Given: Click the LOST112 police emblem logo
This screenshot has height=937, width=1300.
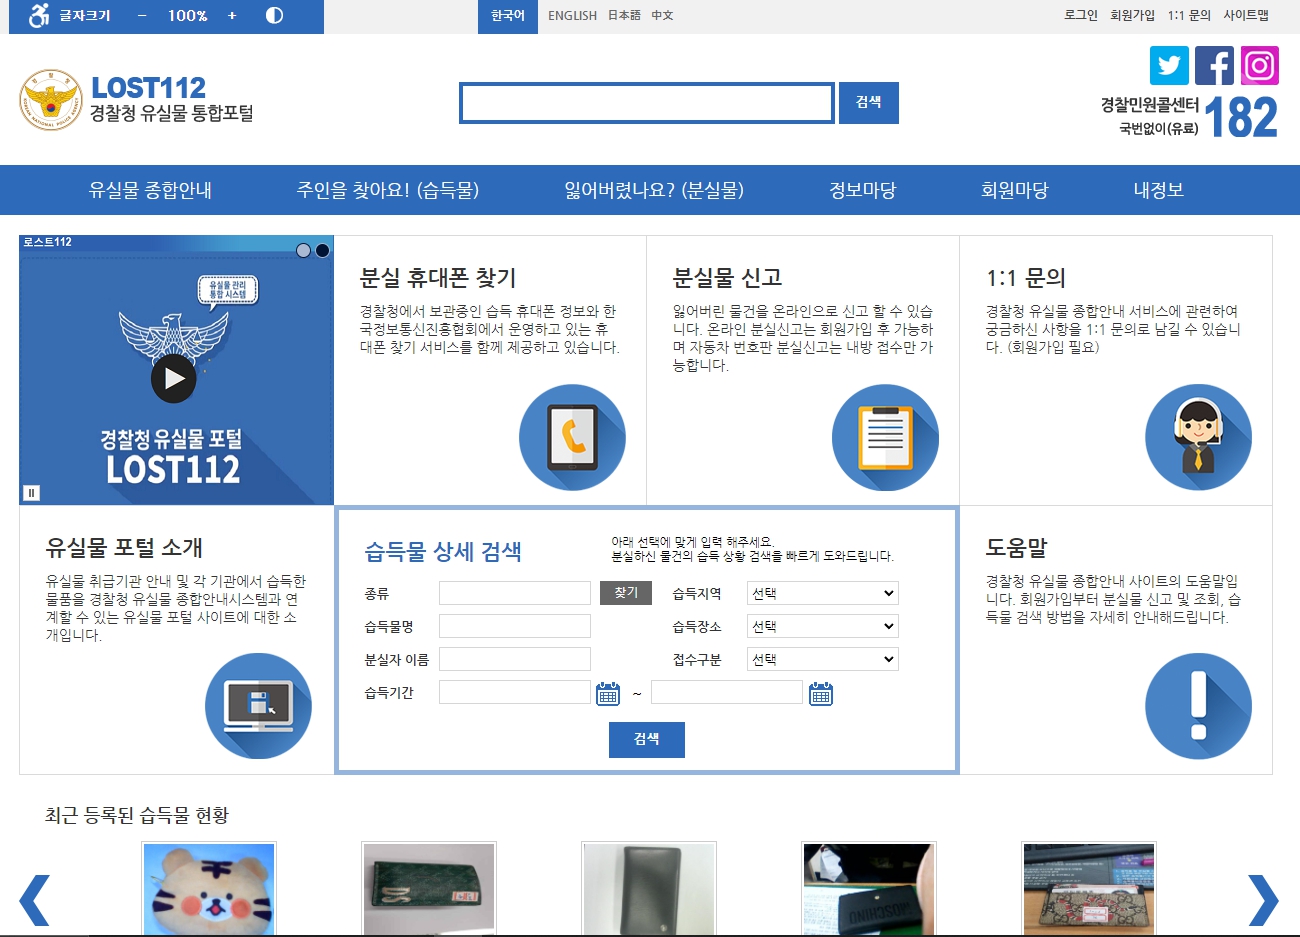Looking at the screenshot, I should tap(50, 100).
